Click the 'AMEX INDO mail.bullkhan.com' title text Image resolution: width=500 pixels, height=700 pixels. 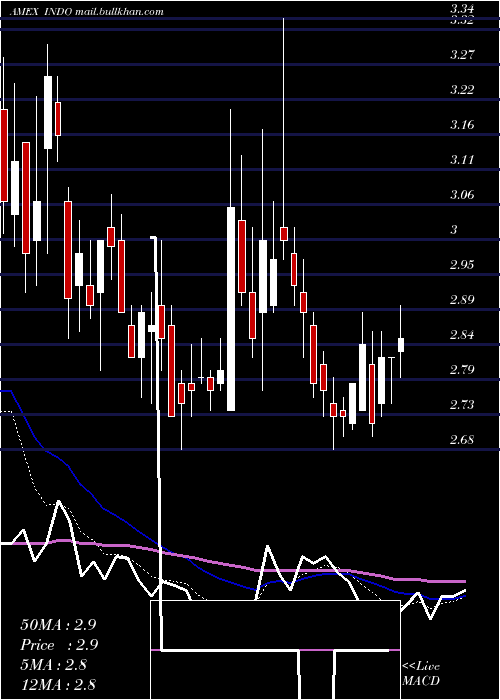click(88, 12)
